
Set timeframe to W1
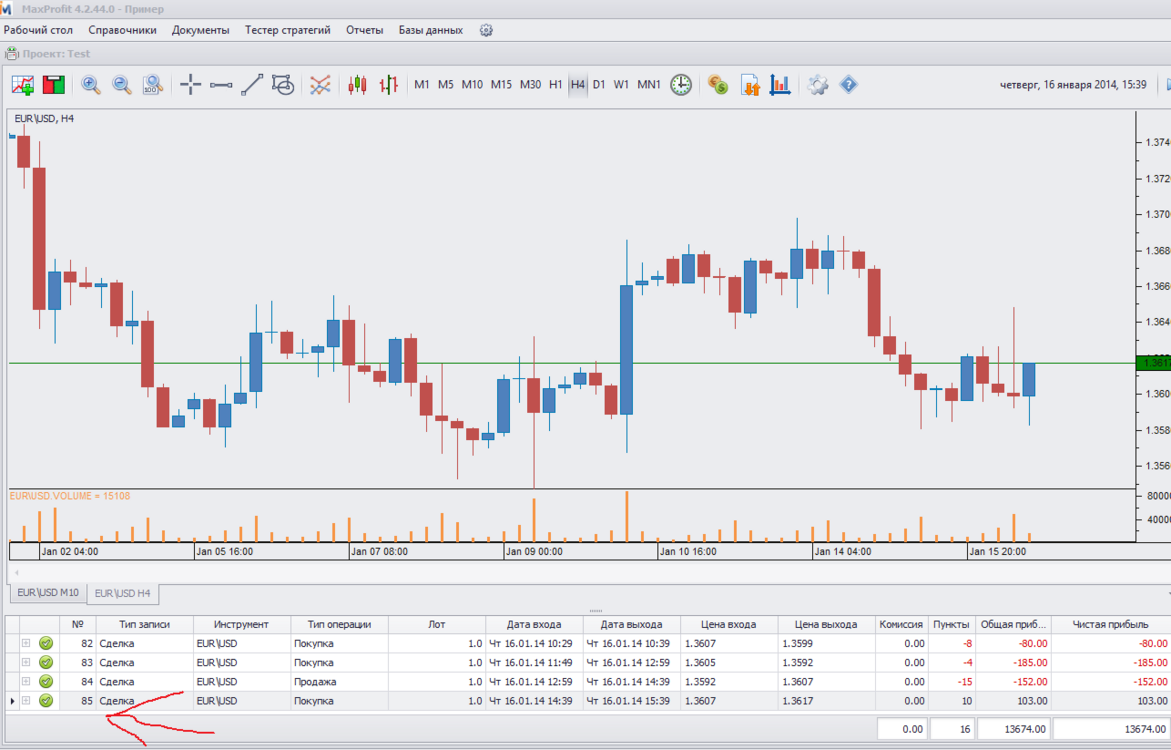(x=621, y=85)
